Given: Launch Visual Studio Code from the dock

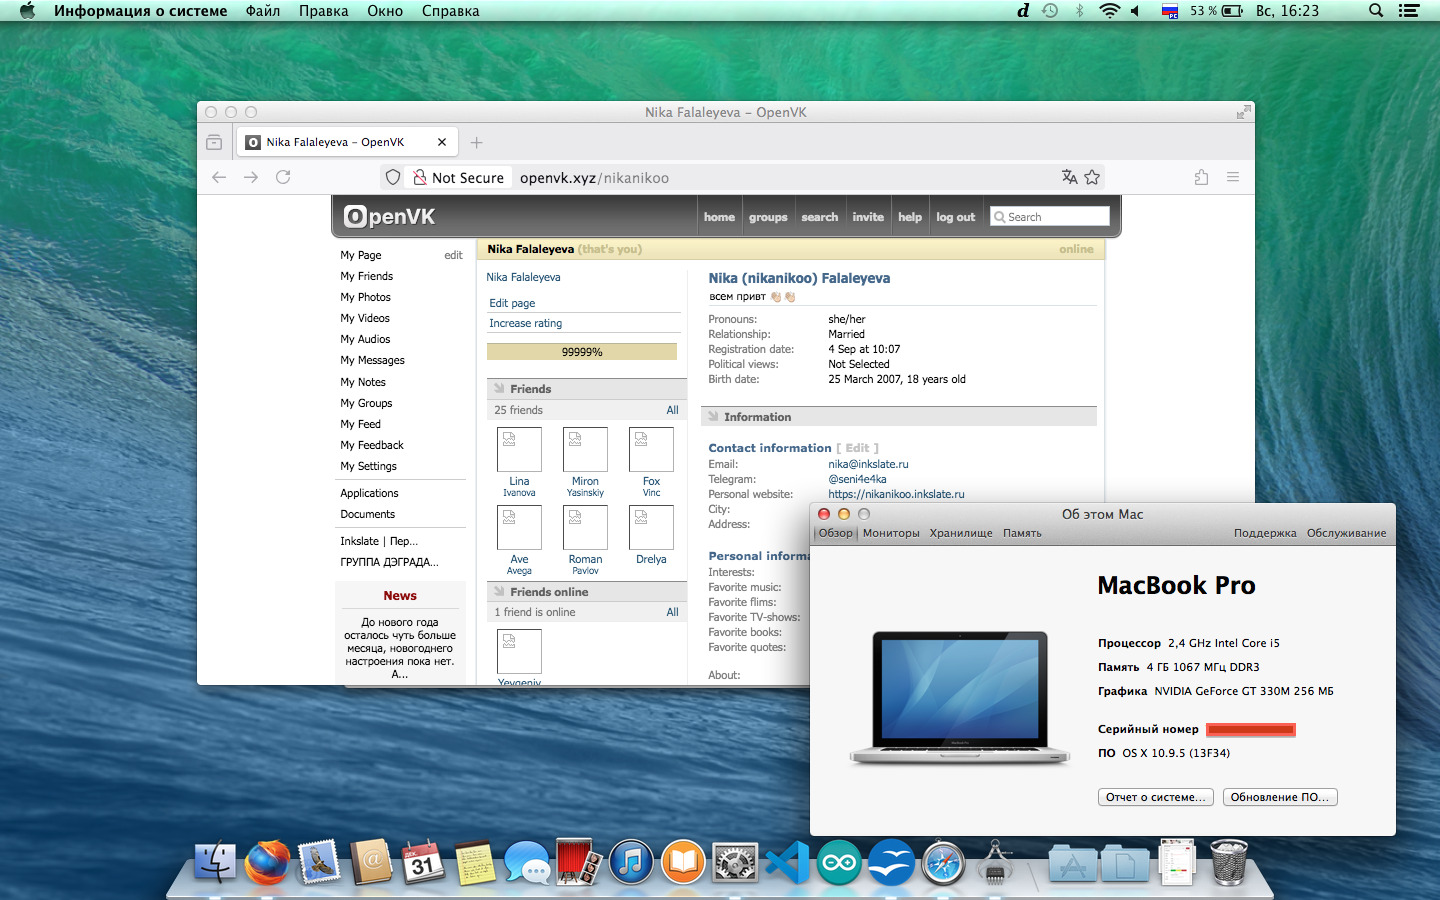Looking at the screenshot, I should 787,862.
